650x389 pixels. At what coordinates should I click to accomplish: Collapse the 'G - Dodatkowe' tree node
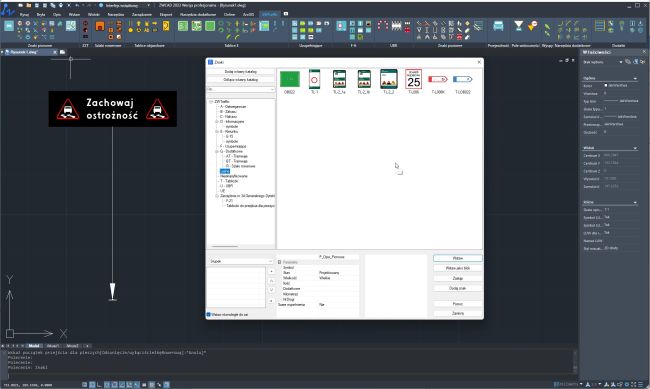pos(216,151)
